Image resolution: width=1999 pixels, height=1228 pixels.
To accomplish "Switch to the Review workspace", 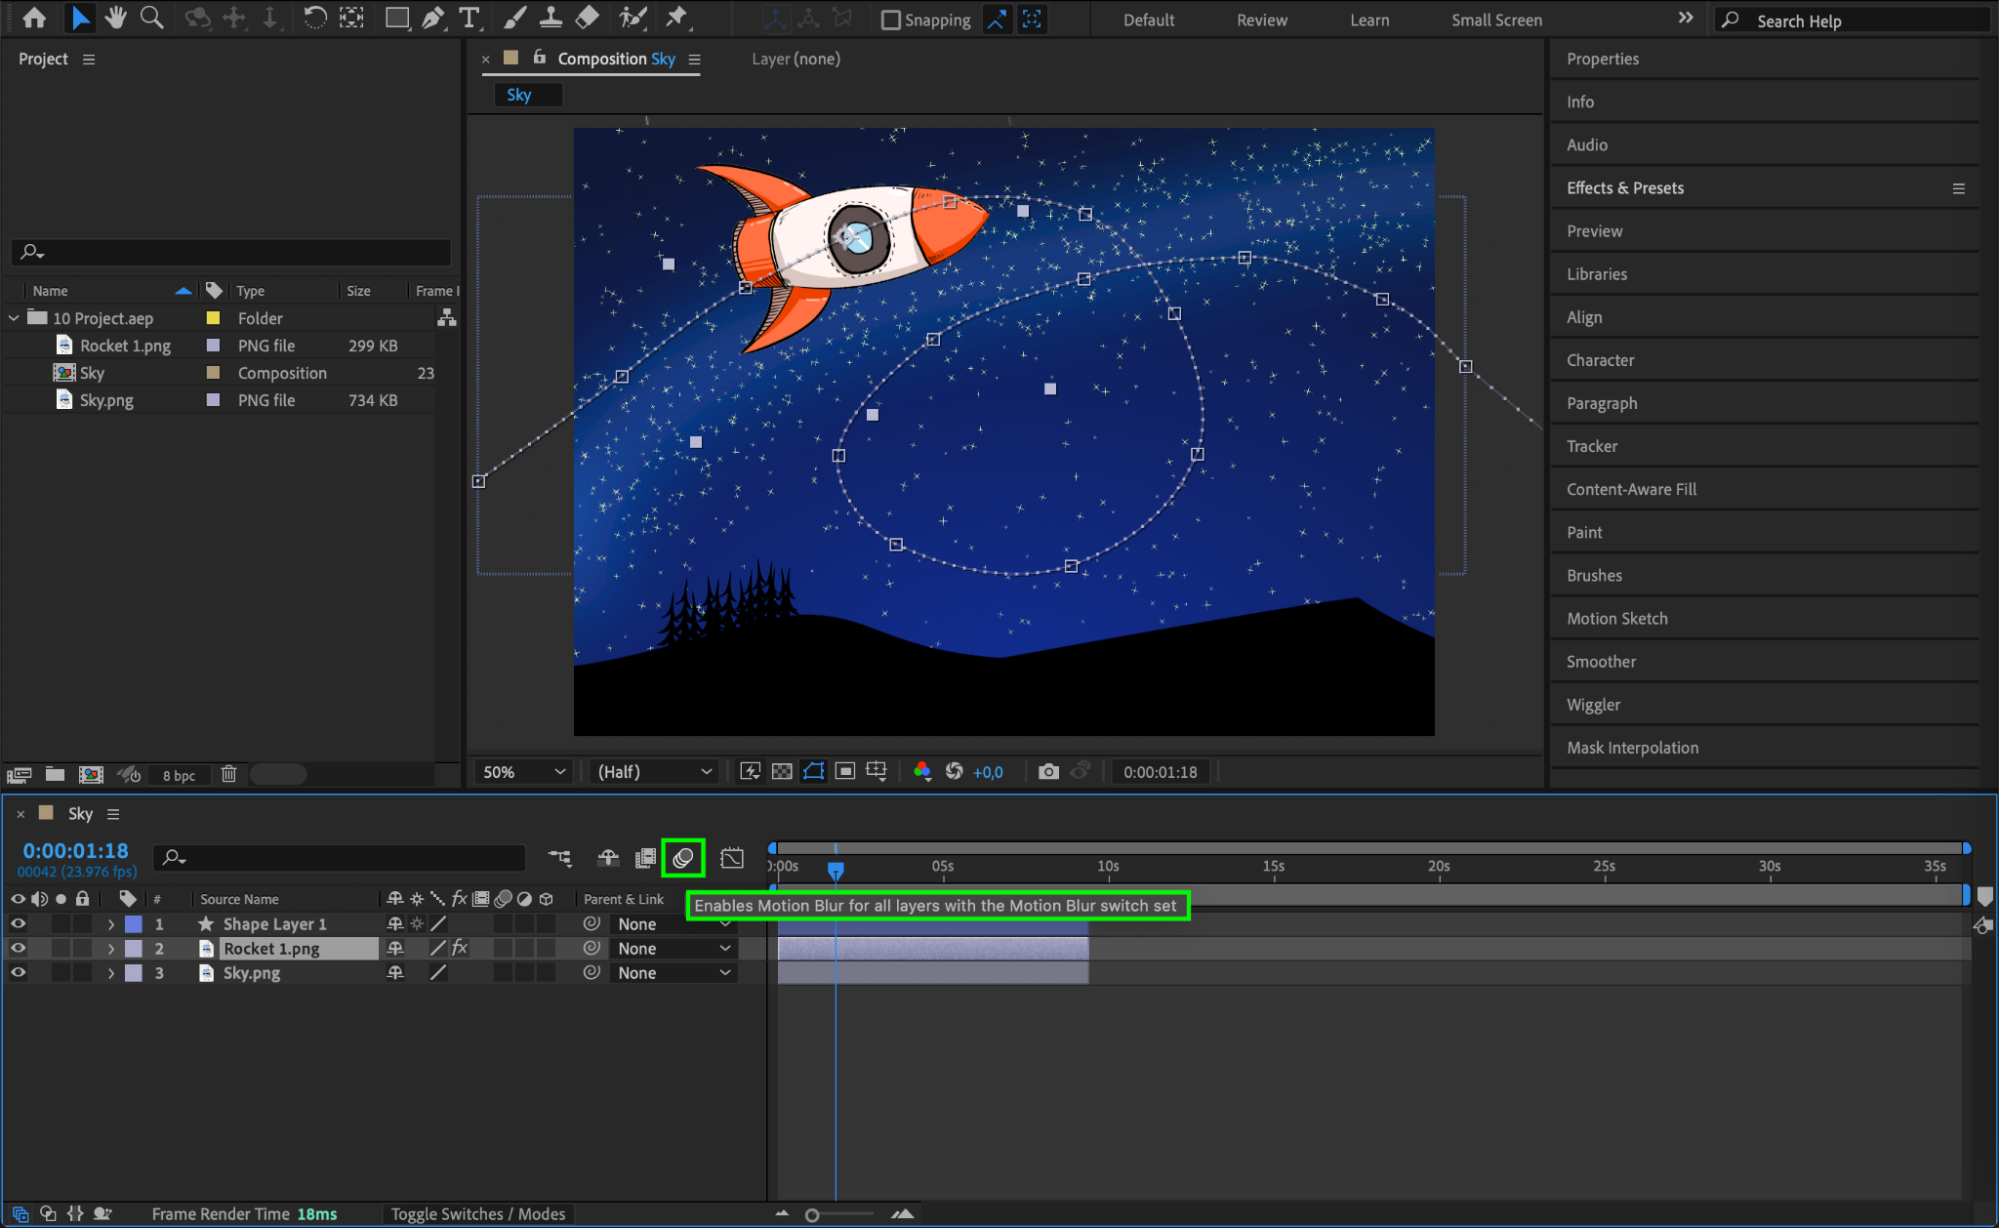I will coord(1261,20).
